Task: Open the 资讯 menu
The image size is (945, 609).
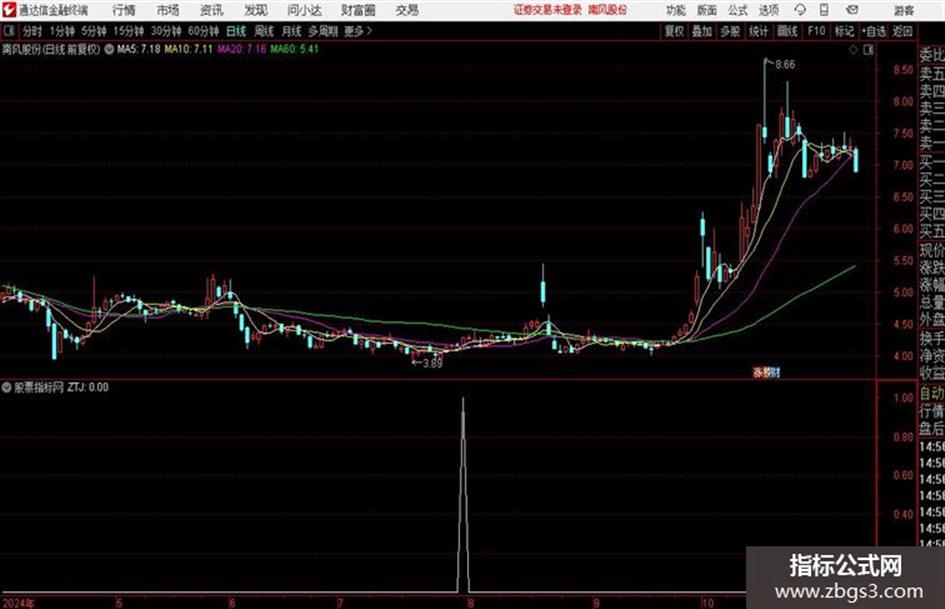Action: (212, 10)
